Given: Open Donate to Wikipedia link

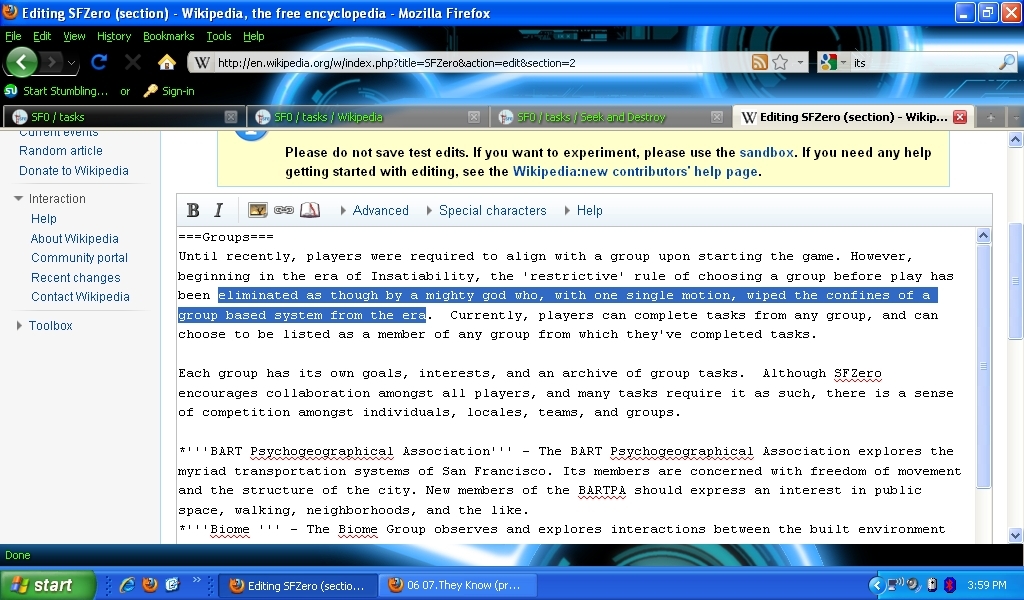Looking at the screenshot, I should [74, 171].
